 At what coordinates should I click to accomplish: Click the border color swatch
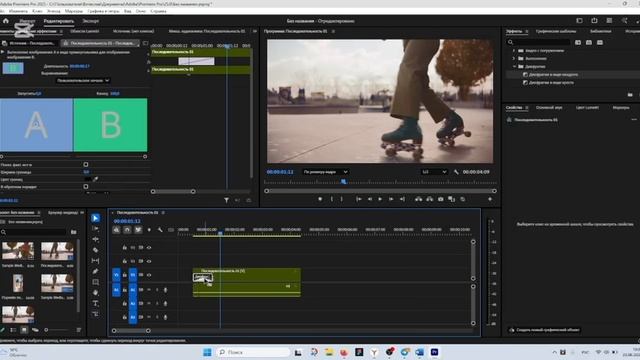click(87, 179)
